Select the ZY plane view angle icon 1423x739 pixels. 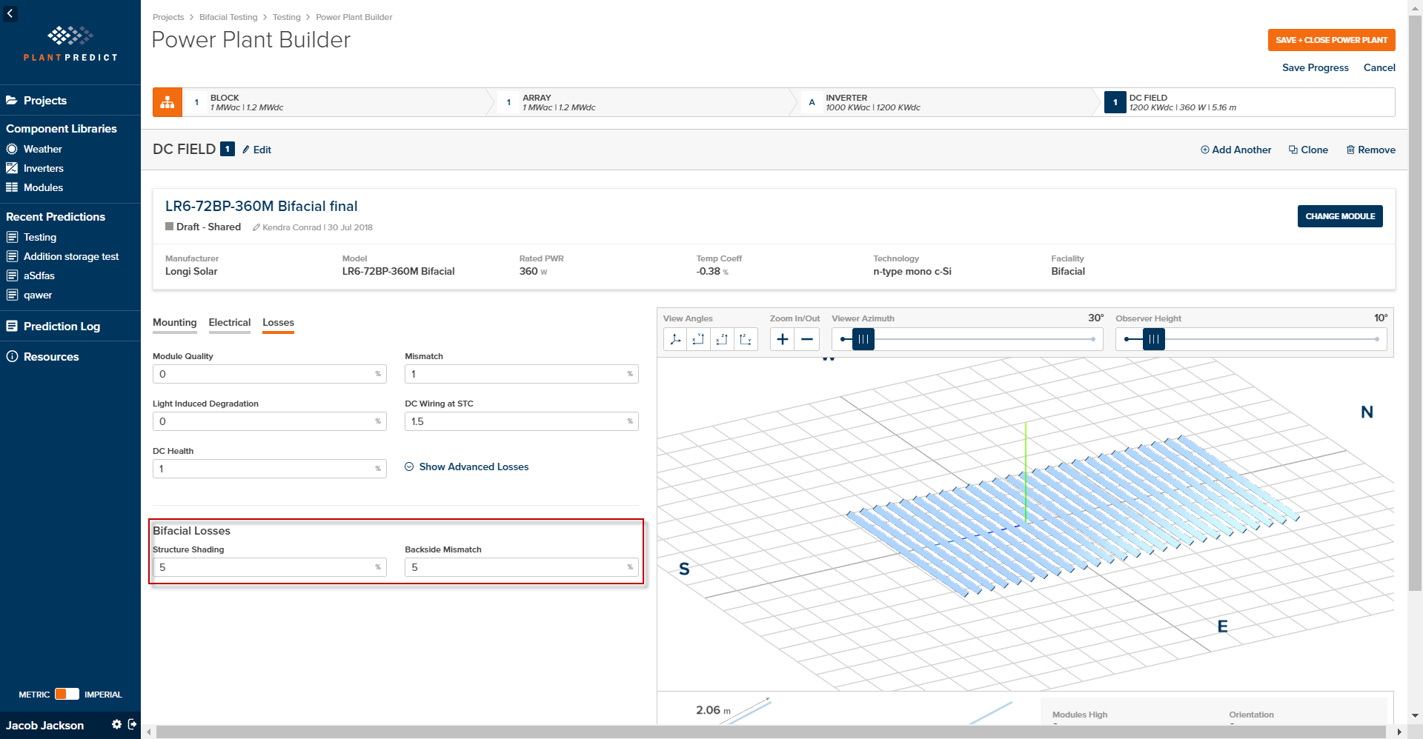pyautogui.click(x=745, y=339)
